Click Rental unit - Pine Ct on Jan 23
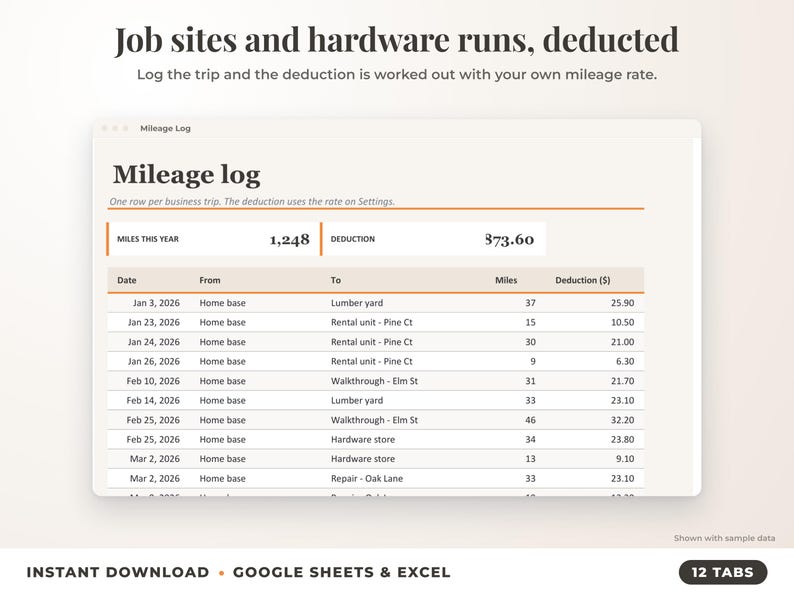Viewport: 794px width, 596px height. (x=372, y=322)
